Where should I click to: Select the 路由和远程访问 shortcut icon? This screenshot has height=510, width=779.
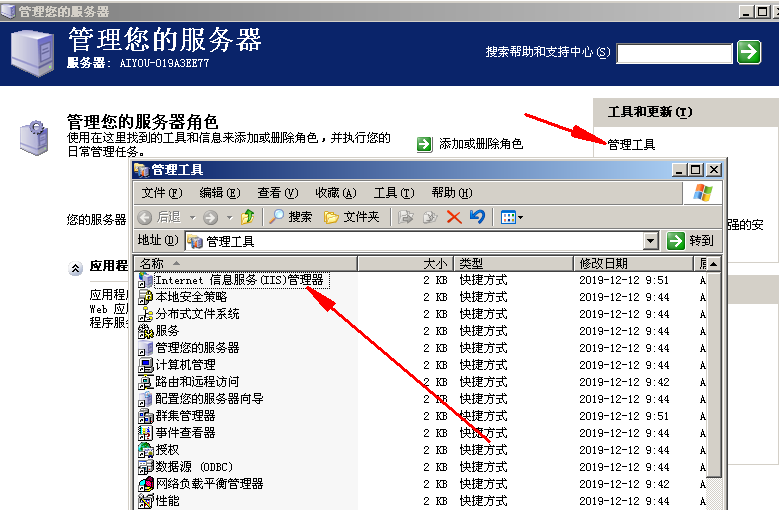[x=145, y=382]
